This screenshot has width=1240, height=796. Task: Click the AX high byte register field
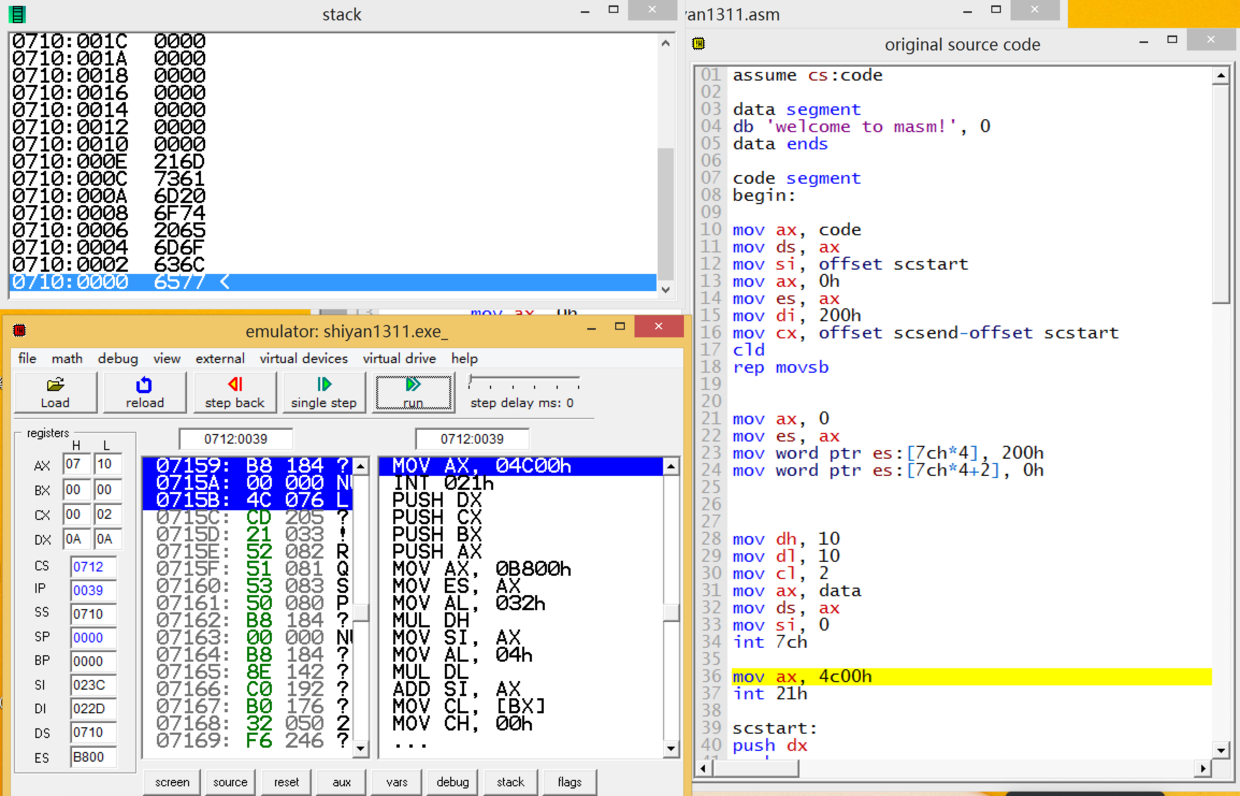[x=76, y=465]
